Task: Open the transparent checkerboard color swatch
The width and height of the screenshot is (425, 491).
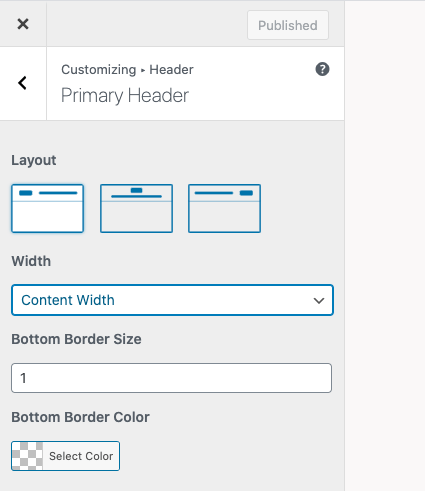Action: pos(27,456)
